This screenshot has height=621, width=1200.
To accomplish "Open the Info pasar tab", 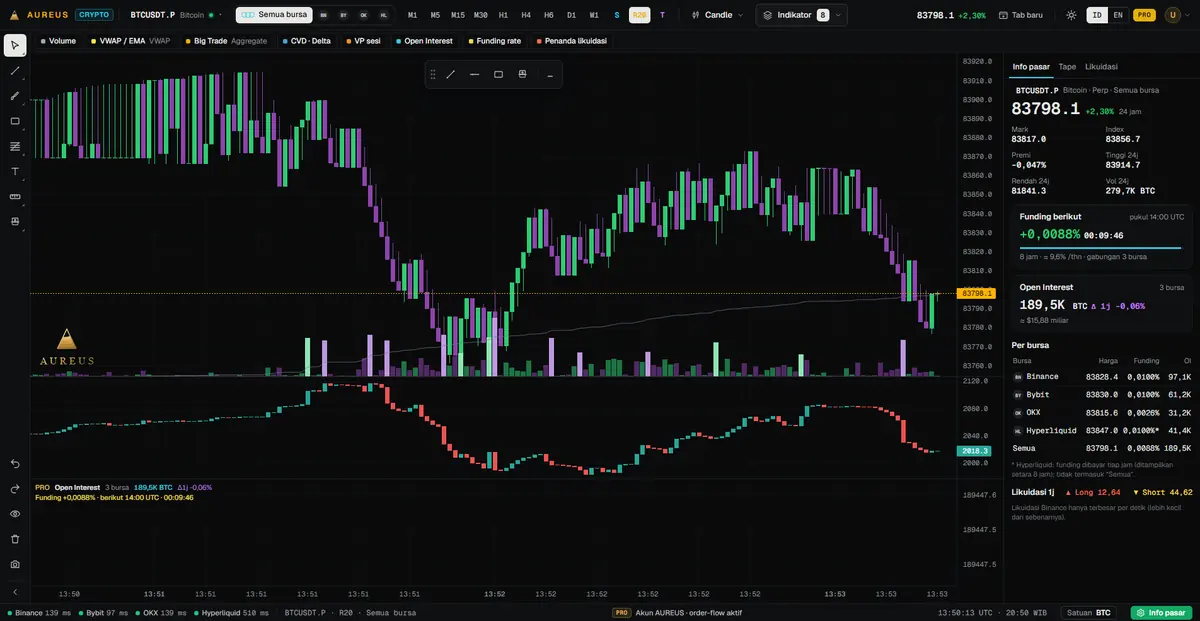I will coord(1031,66).
